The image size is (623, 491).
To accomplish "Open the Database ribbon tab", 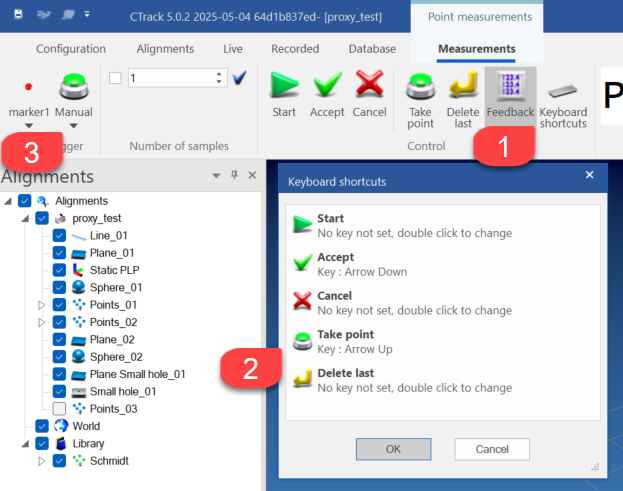I will [x=371, y=49].
